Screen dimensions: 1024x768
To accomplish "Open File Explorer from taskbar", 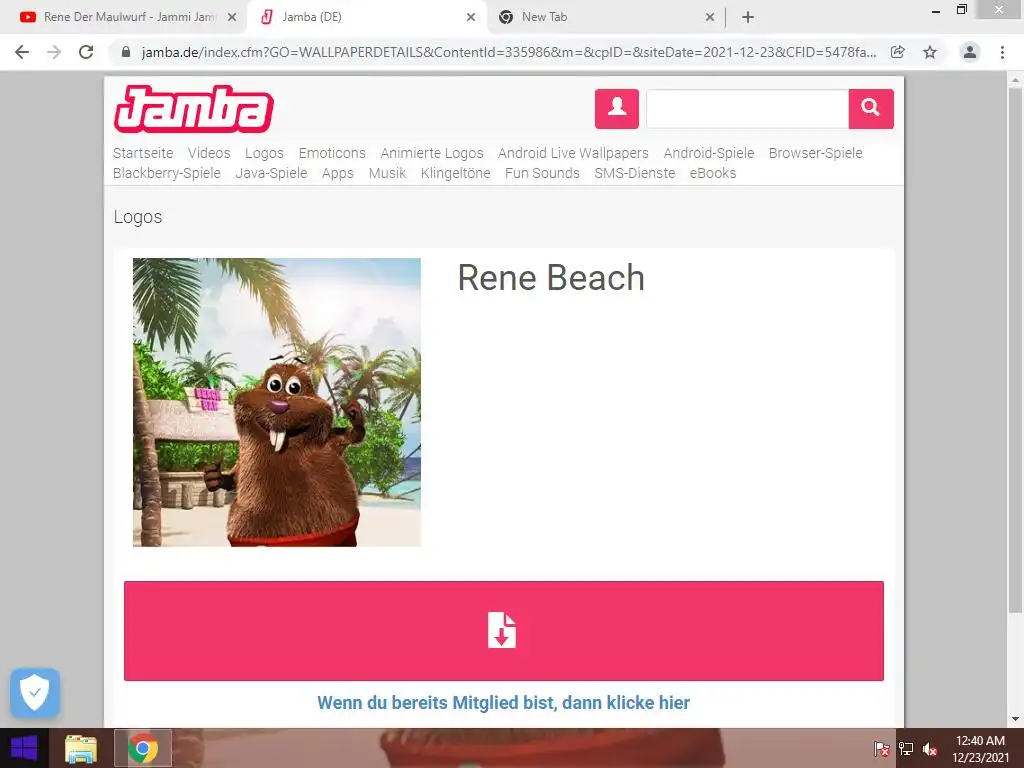I will [x=81, y=748].
